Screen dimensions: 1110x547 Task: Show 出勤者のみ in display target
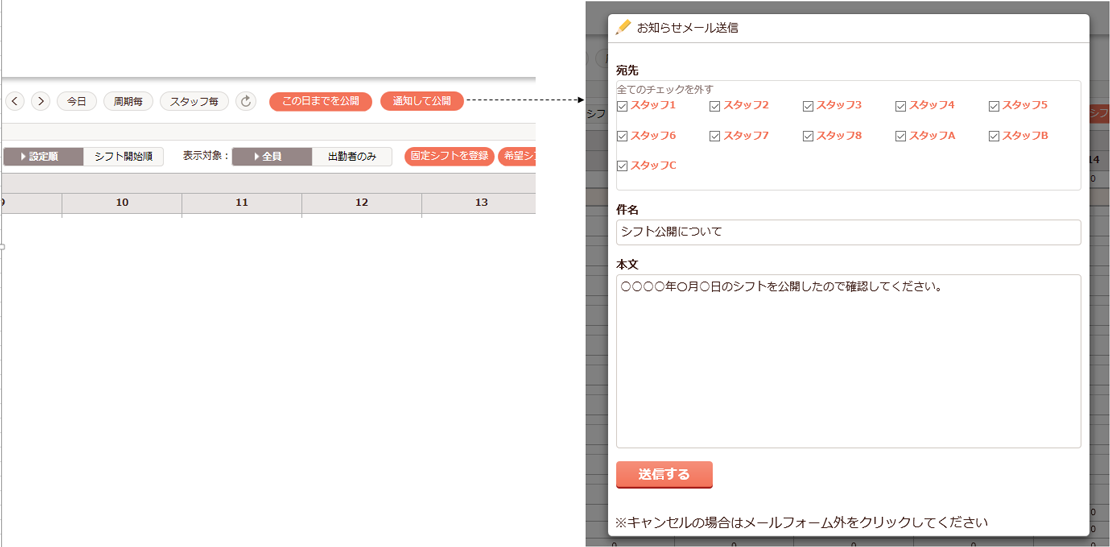click(352, 157)
